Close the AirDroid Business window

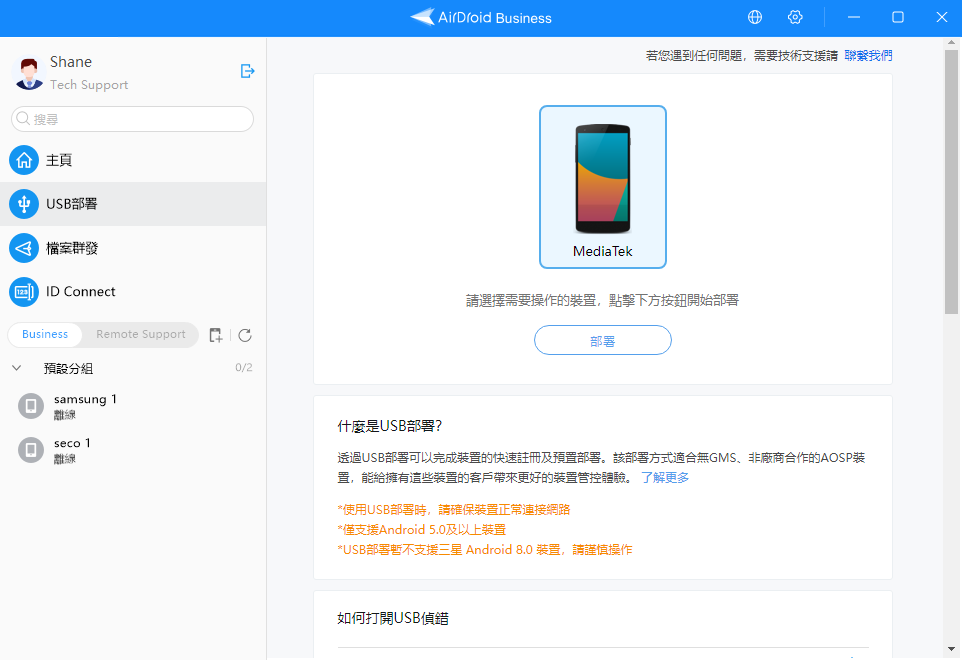pyautogui.click(x=942, y=17)
